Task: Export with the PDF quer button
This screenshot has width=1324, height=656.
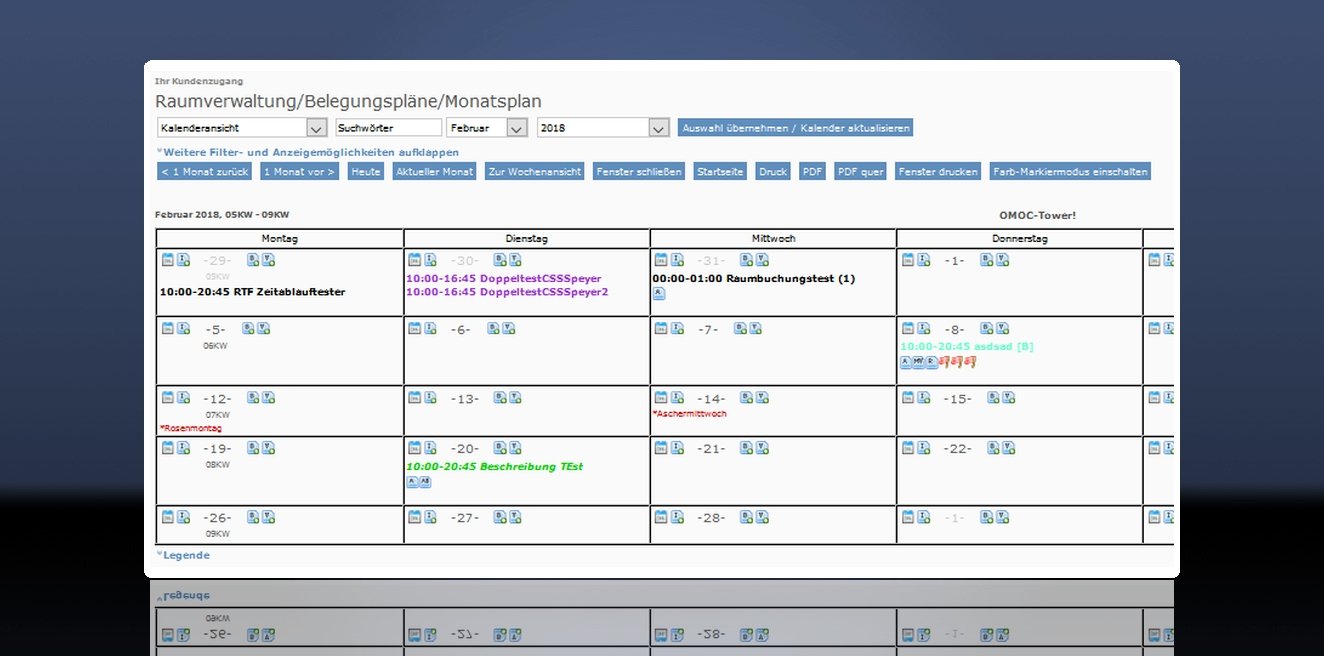Action: point(861,172)
